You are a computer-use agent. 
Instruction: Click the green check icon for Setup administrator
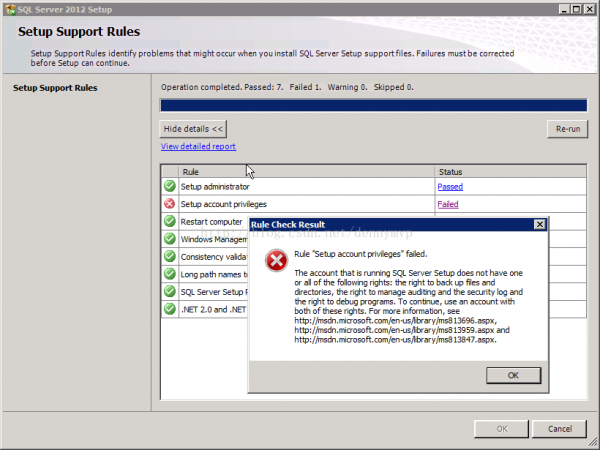pos(170,186)
